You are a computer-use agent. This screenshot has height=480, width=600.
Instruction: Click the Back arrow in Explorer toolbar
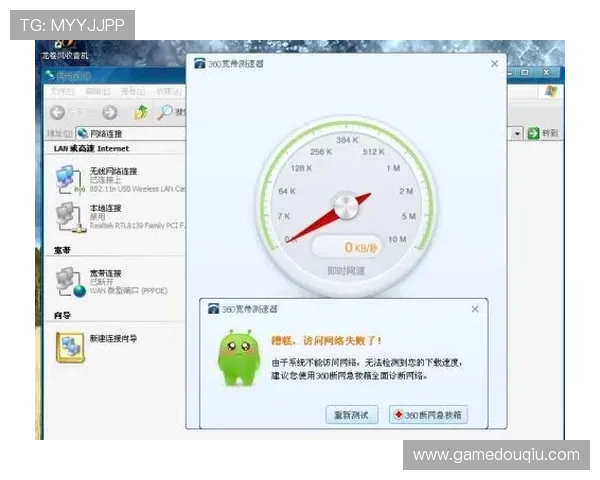(x=58, y=112)
